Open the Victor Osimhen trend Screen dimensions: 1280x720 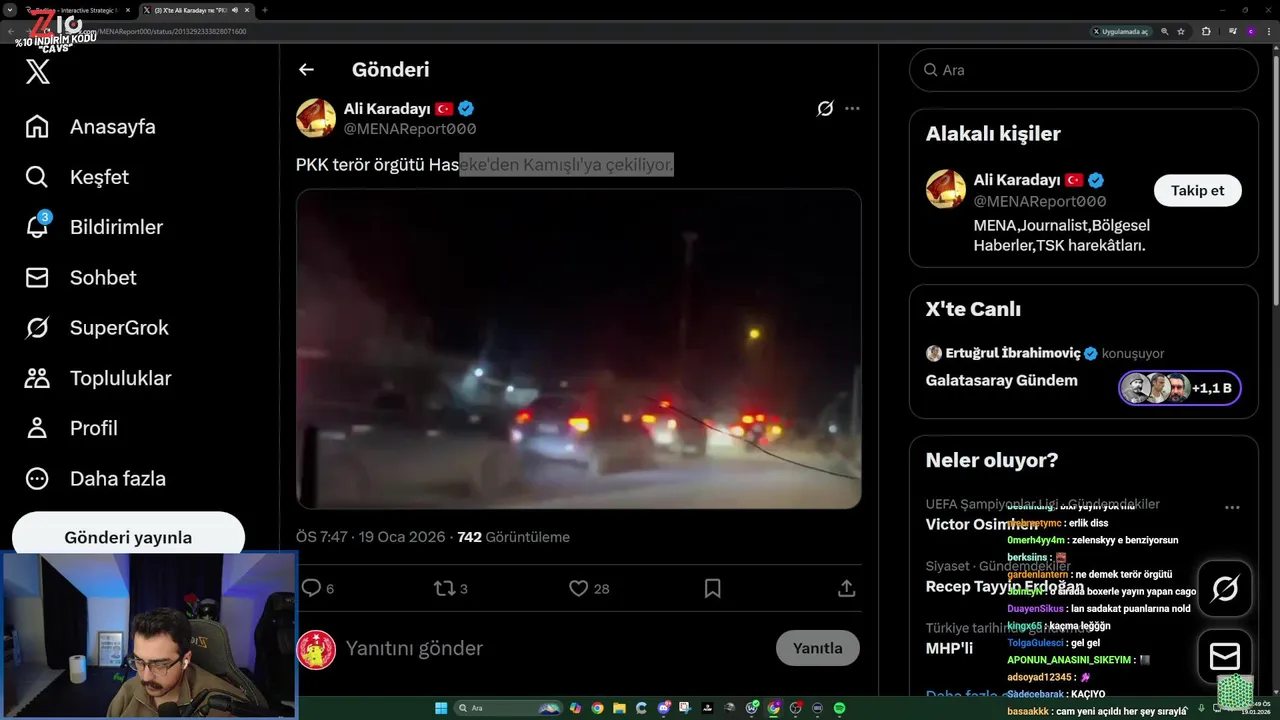point(982,524)
